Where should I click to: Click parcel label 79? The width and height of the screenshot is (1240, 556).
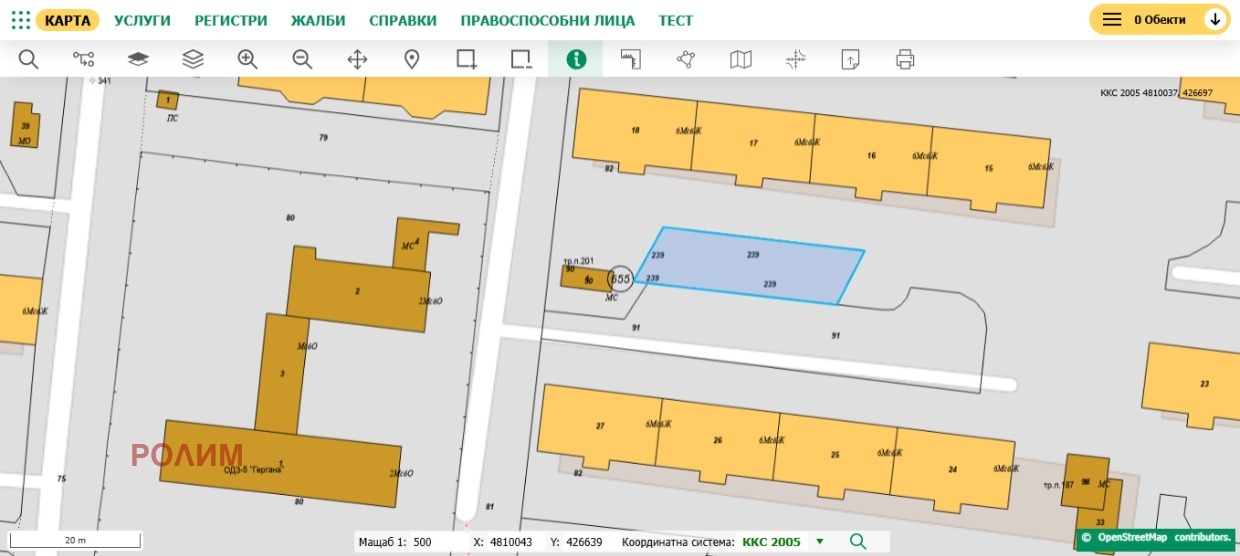pyautogui.click(x=323, y=137)
